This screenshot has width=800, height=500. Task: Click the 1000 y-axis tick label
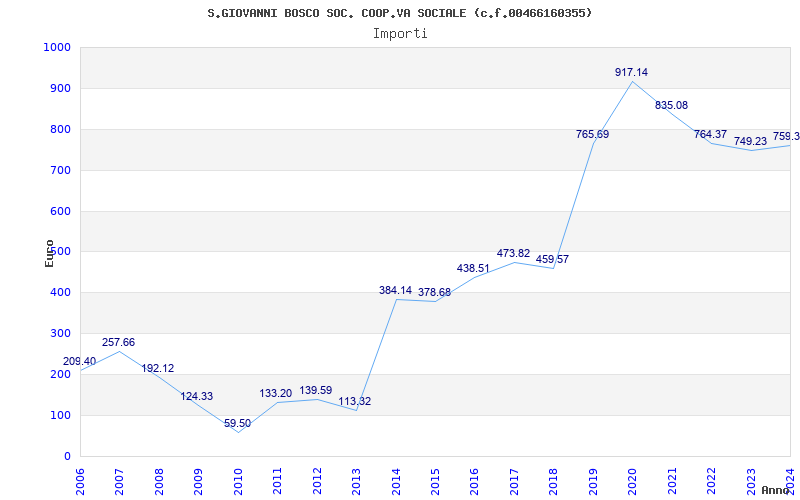[57, 47]
